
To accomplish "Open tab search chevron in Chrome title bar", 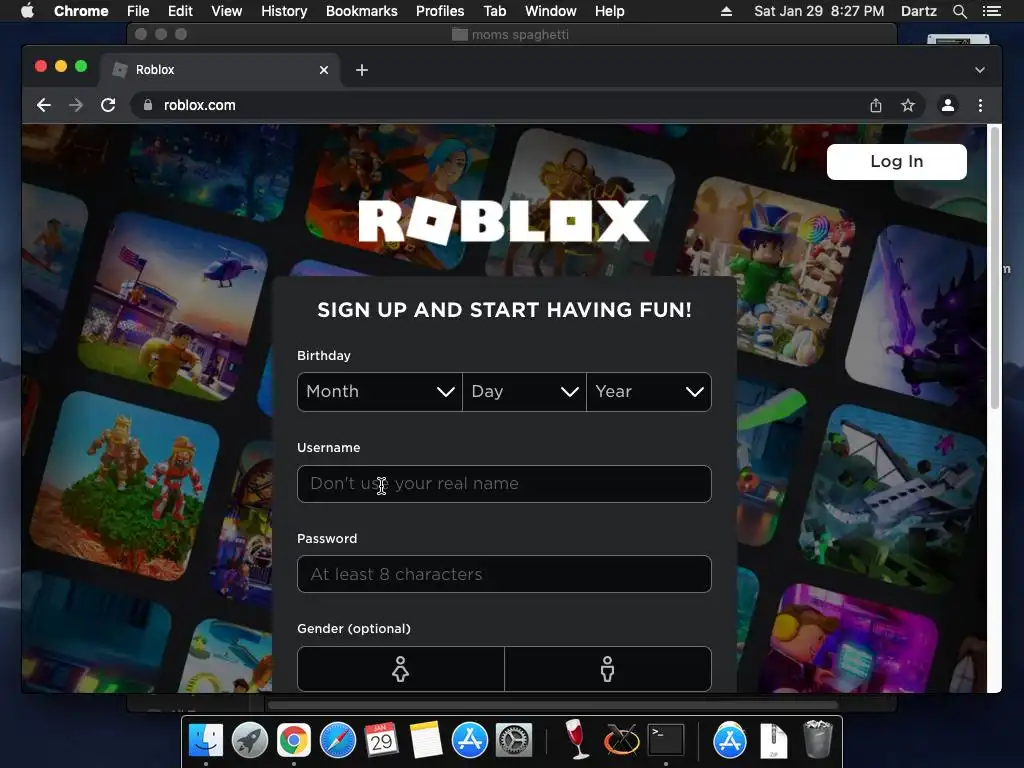I will [980, 70].
